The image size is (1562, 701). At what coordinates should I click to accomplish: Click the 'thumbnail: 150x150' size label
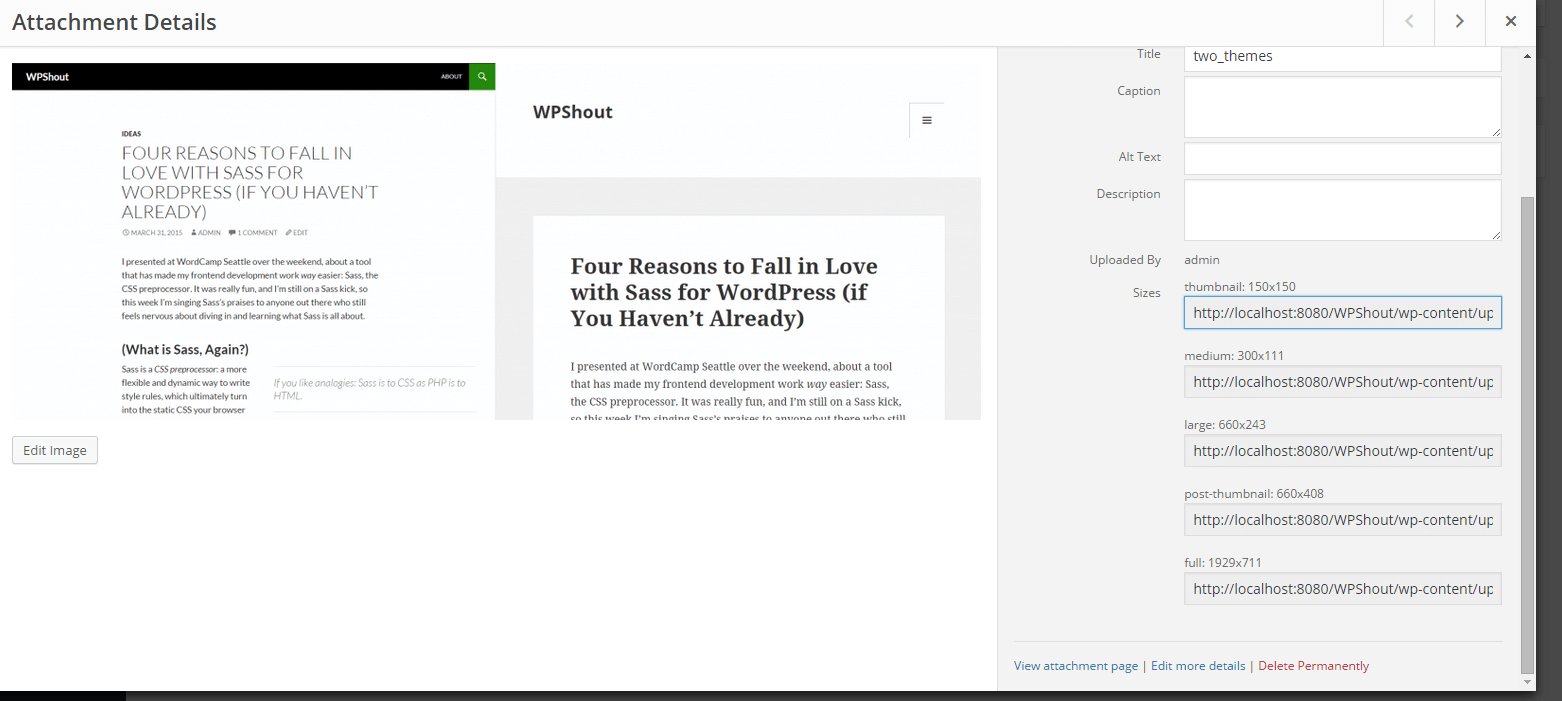(x=1240, y=287)
